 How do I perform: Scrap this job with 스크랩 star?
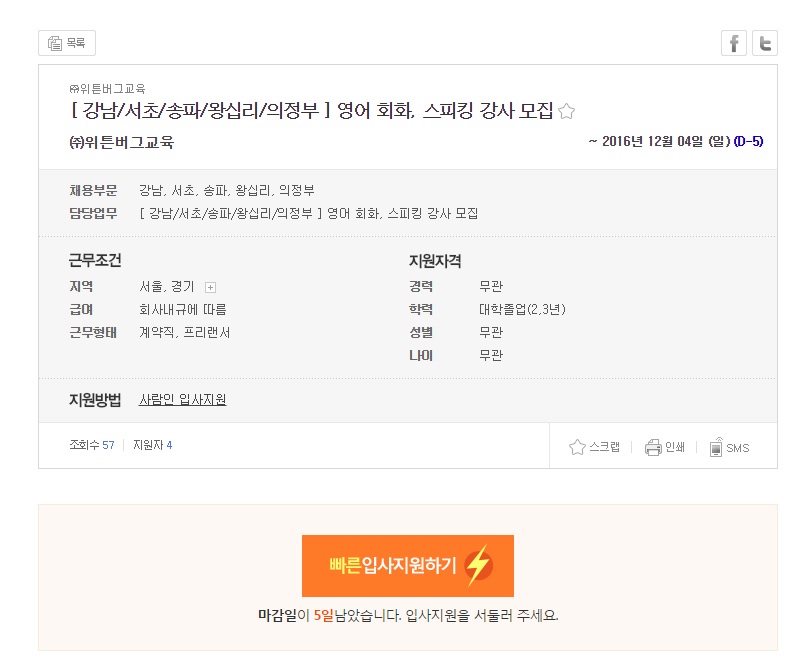(594, 447)
